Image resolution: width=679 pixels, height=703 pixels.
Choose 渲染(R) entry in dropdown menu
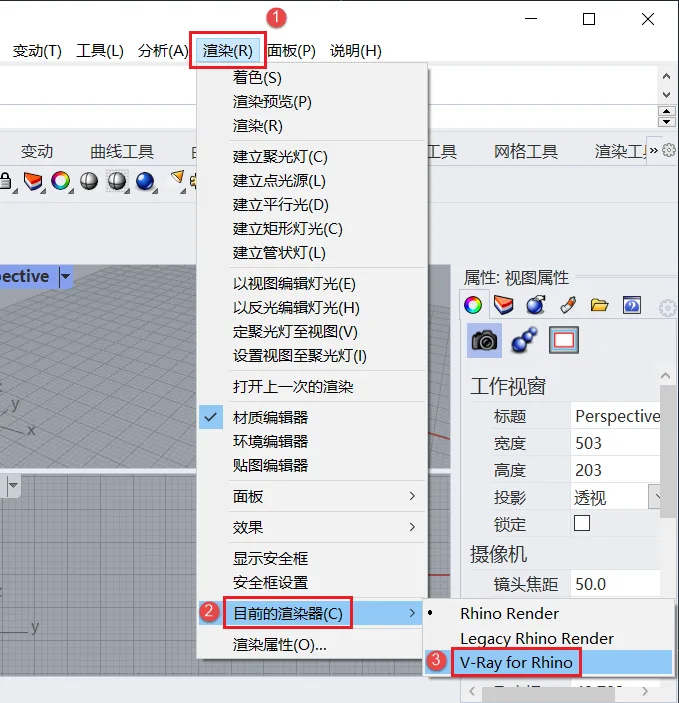[312, 126]
